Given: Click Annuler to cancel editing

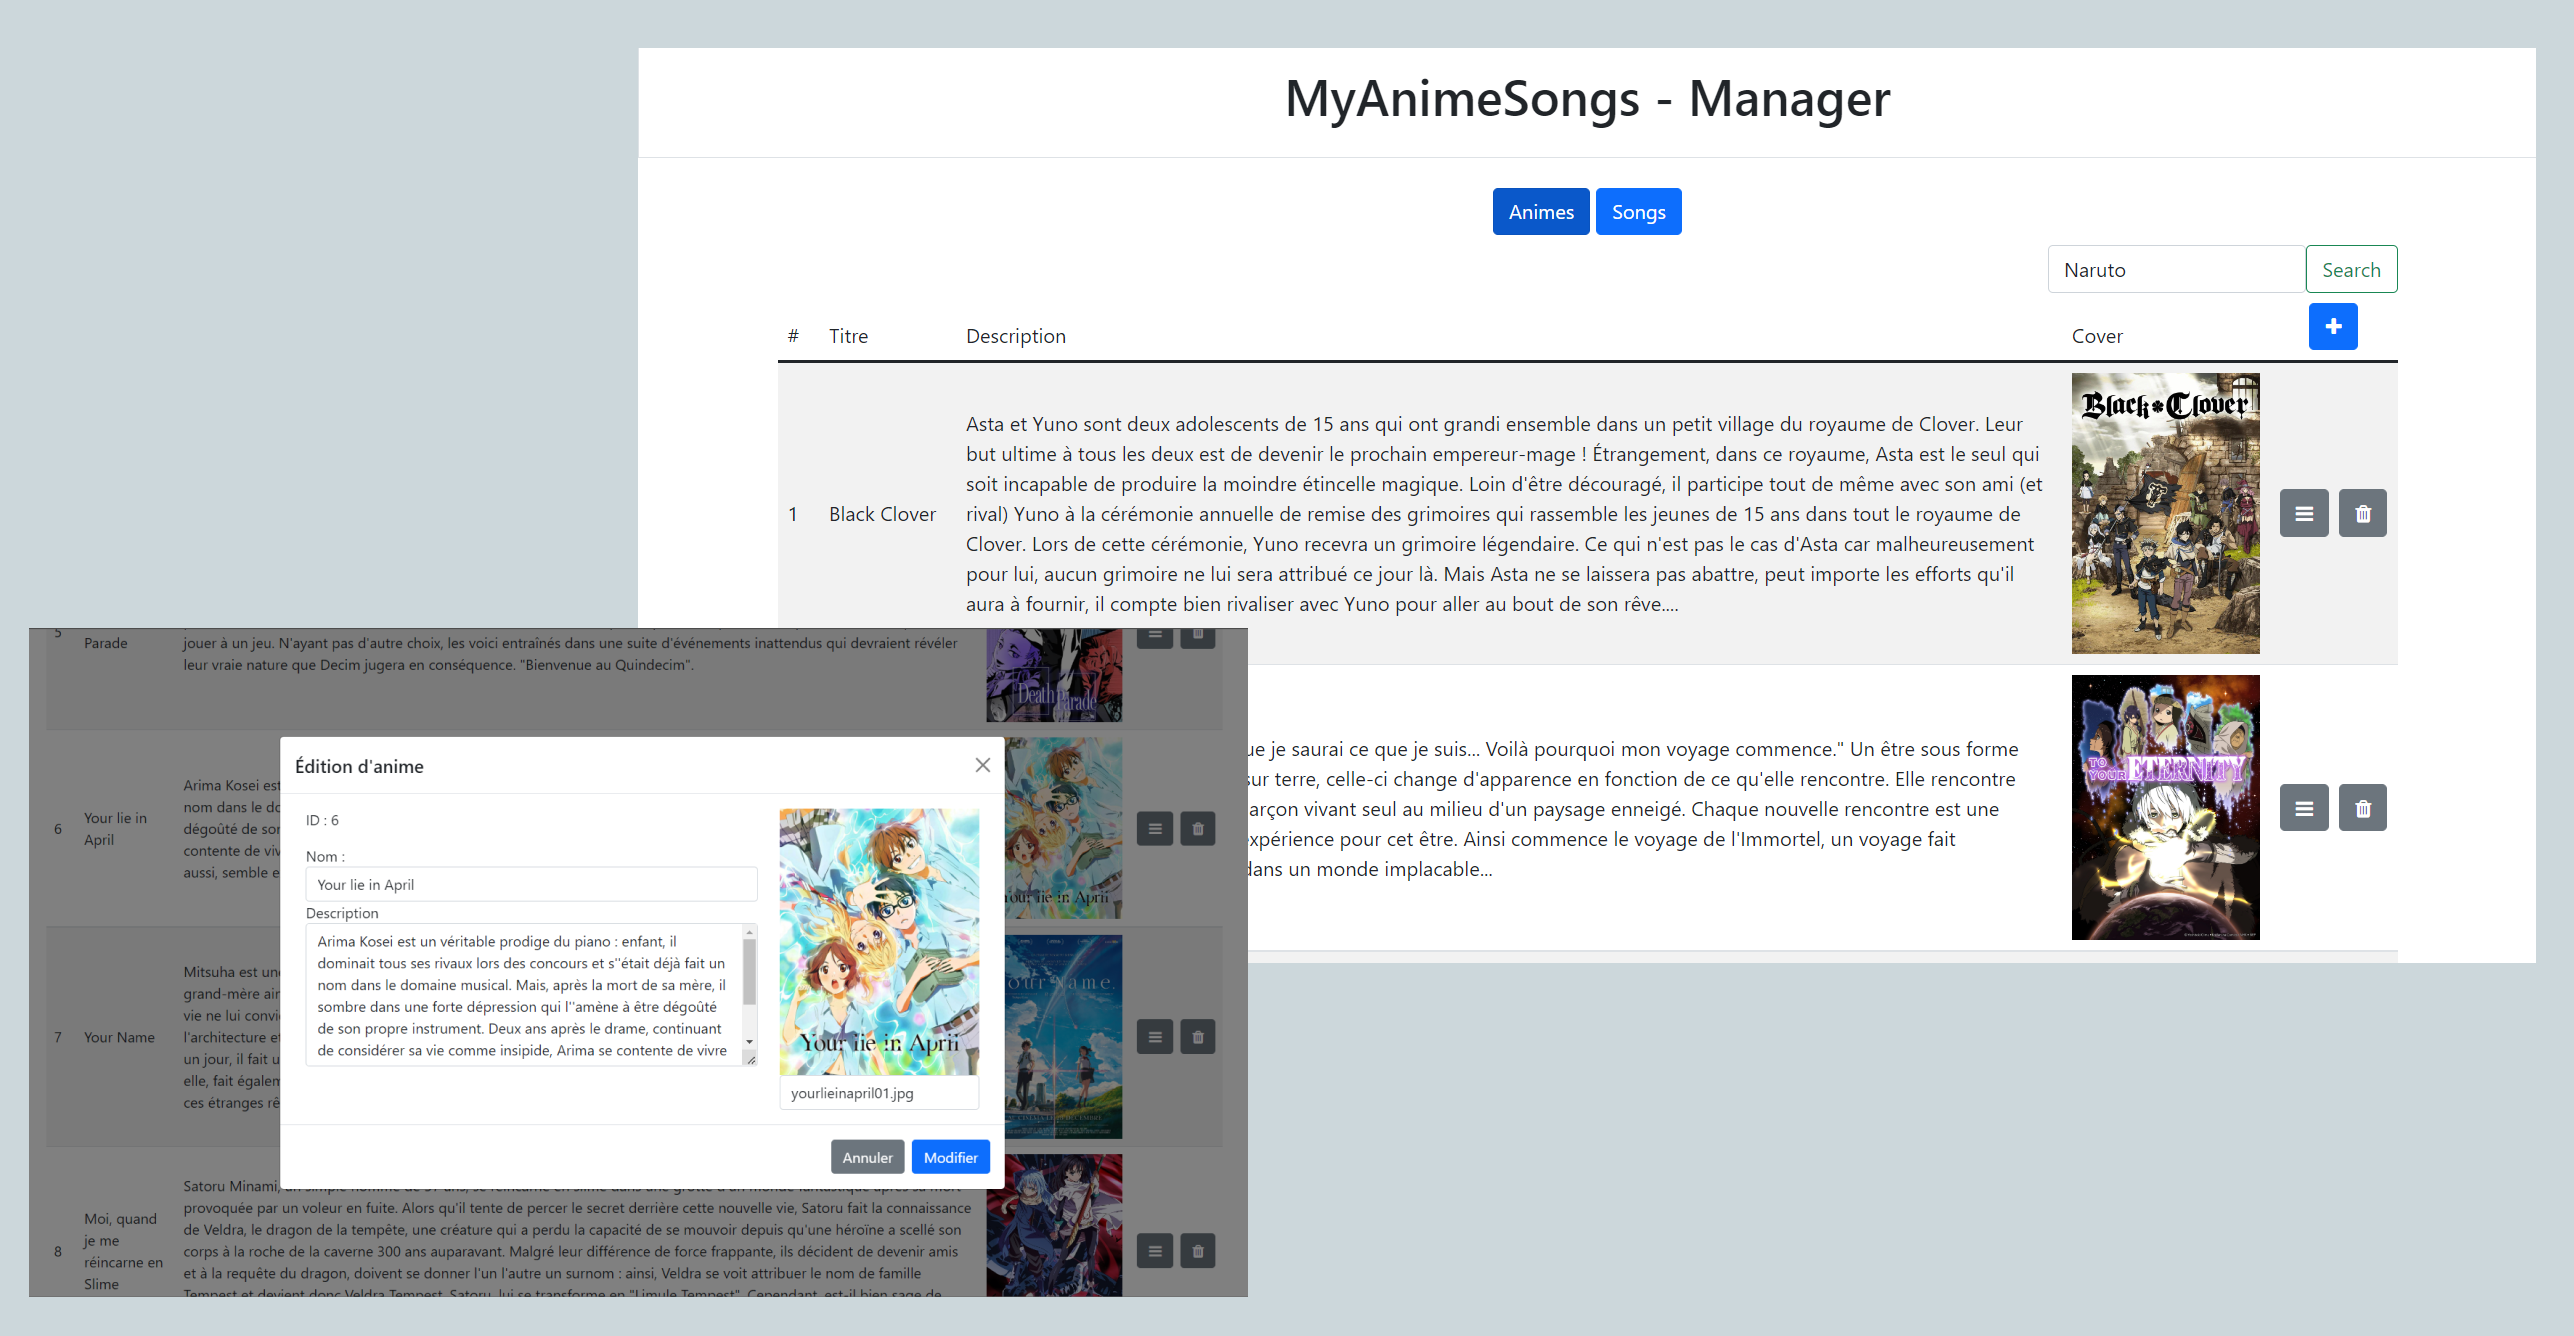Looking at the screenshot, I should click(867, 1157).
